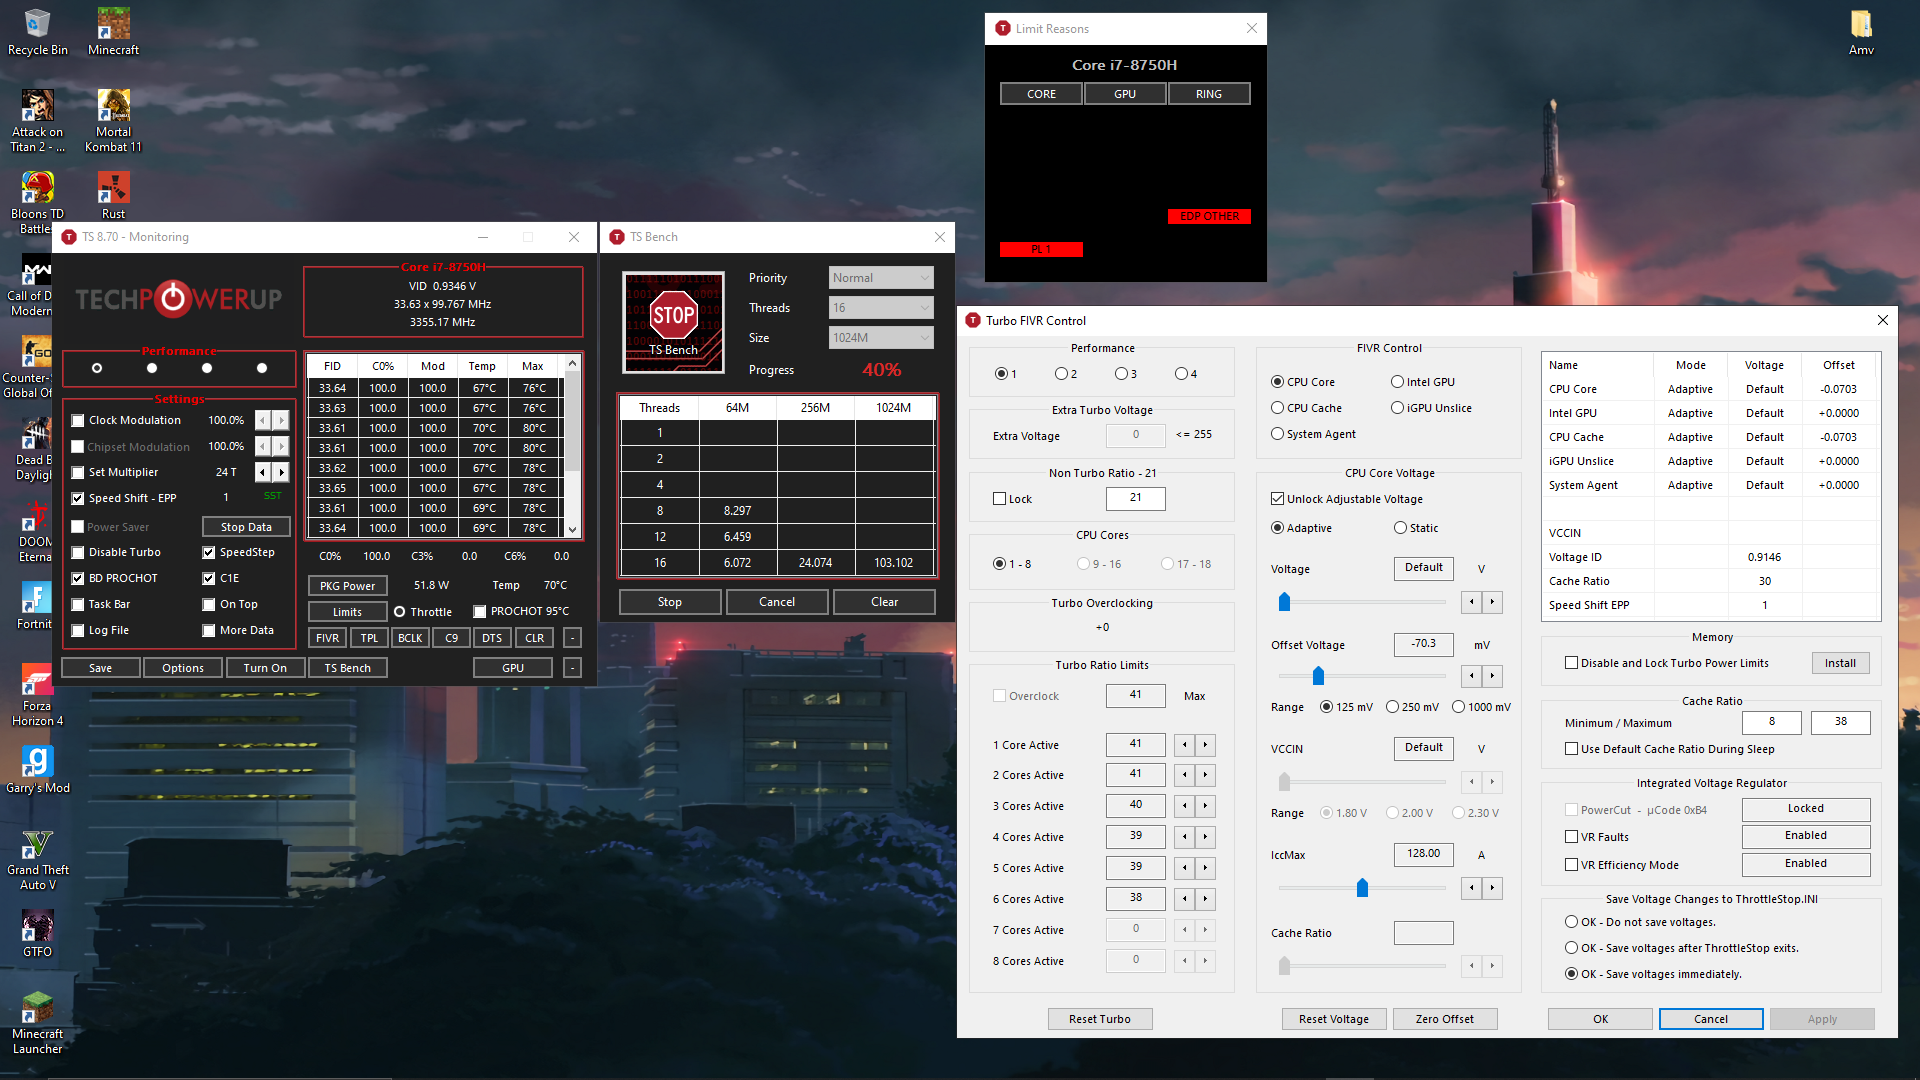Open the Rust desktop icon
This screenshot has width=1920, height=1080.
click(x=113, y=195)
